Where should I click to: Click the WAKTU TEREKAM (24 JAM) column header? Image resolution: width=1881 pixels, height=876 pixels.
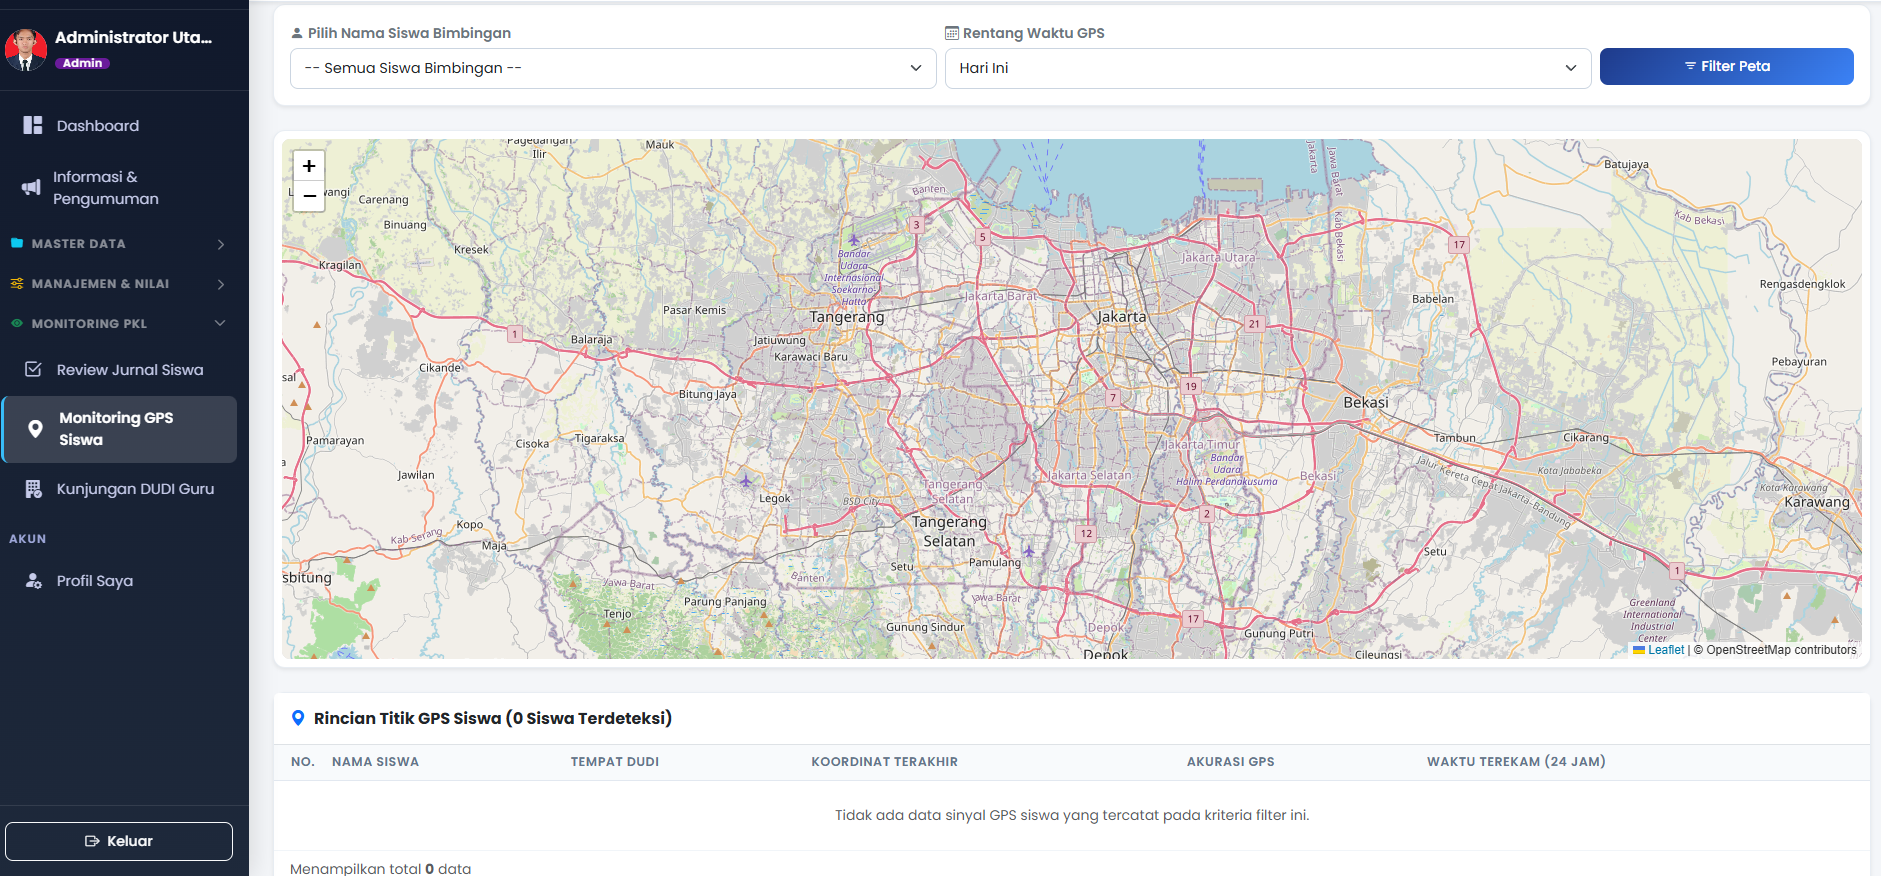coord(1516,762)
